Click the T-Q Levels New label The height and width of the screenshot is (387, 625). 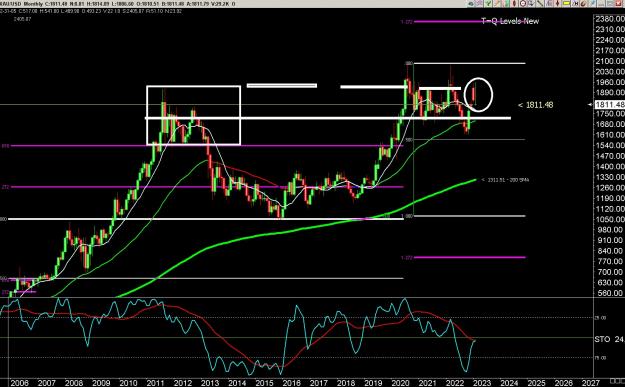pyautogui.click(x=510, y=21)
